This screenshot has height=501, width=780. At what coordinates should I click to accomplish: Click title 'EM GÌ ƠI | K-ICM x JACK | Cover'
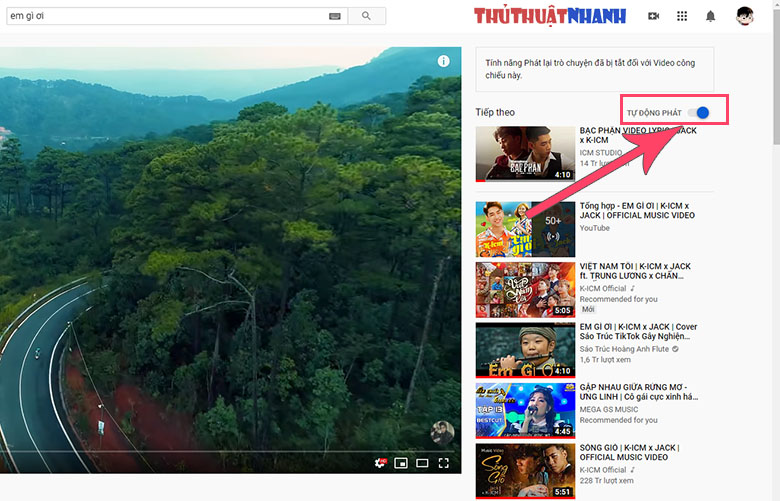tap(638, 331)
